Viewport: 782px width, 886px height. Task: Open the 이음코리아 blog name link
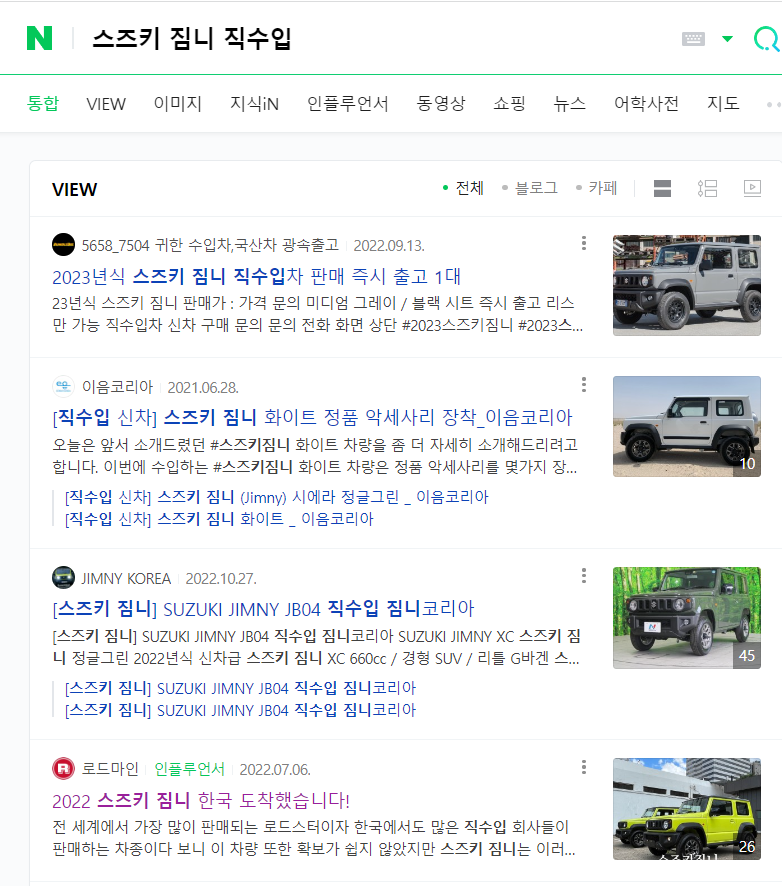[118, 387]
